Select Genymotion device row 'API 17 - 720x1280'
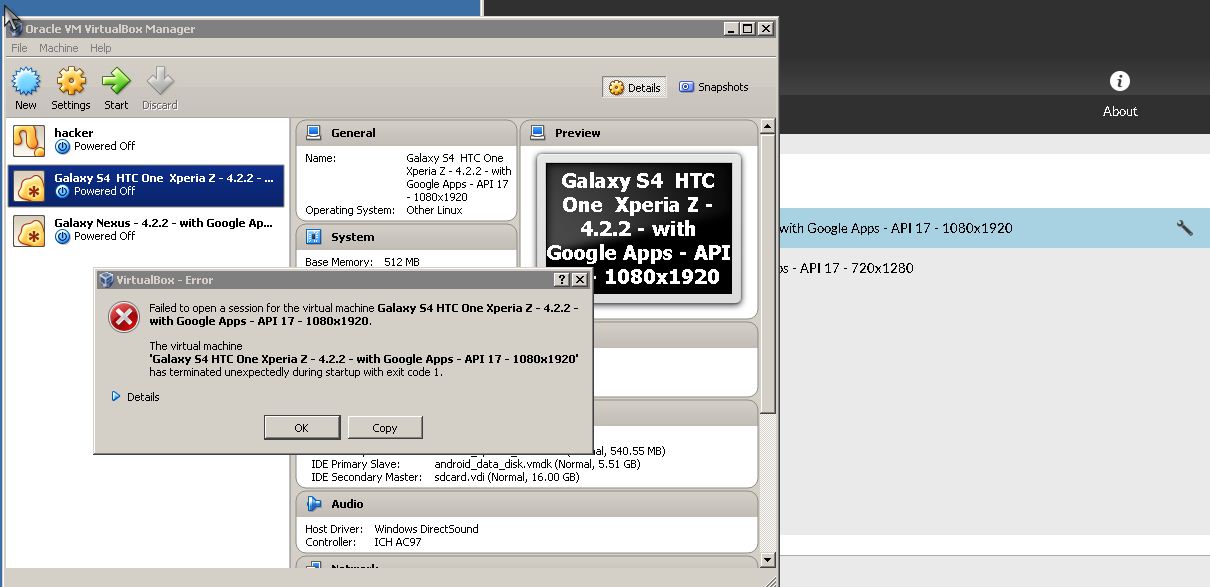 tap(994, 268)
